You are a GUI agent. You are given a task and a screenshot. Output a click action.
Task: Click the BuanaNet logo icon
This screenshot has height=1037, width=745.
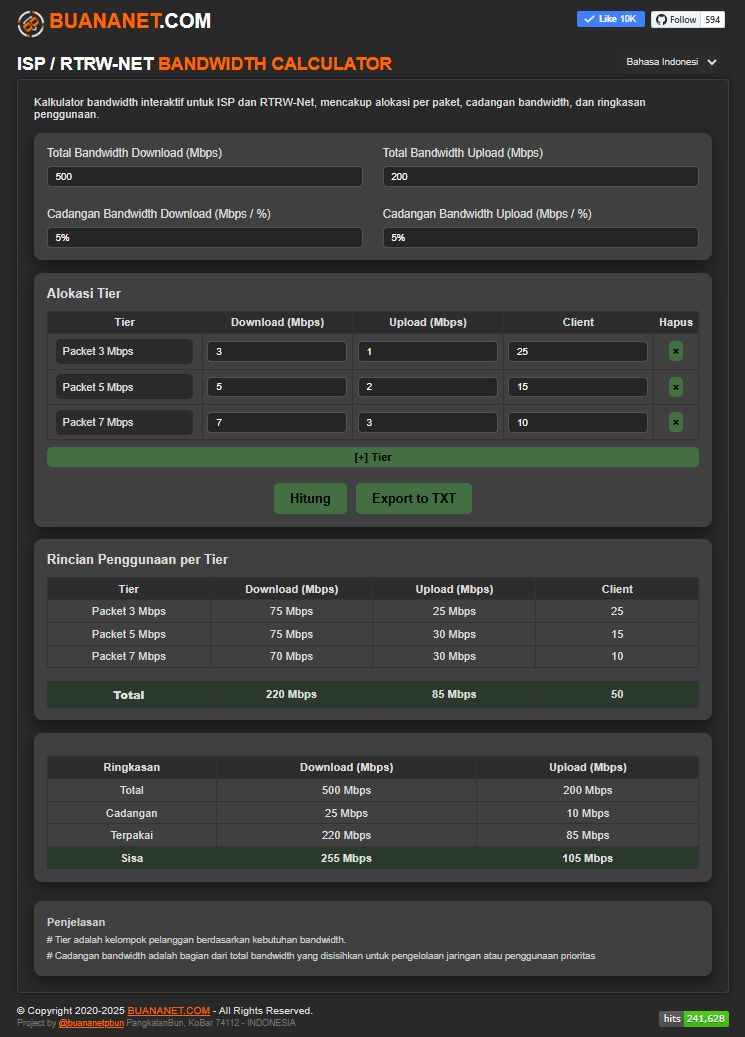[x=30, y=23]
